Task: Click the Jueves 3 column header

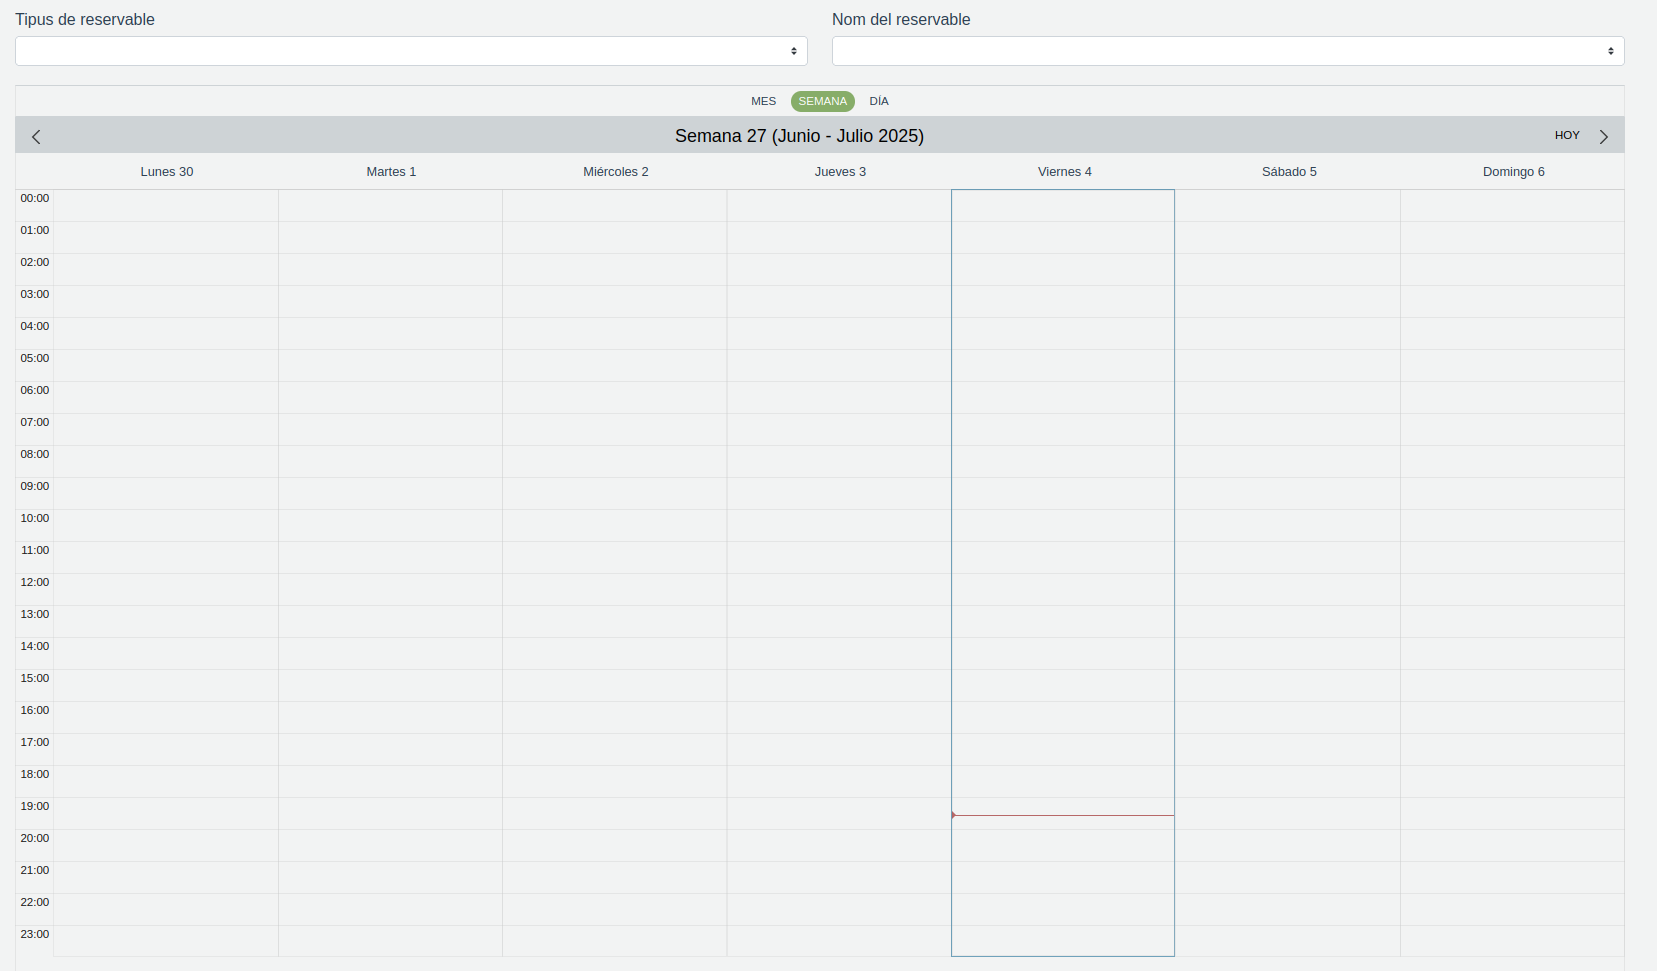Action: (840, 172)
